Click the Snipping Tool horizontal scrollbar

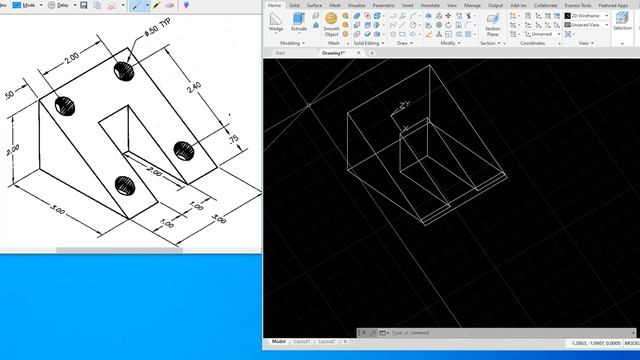pyautogui.click(x=119, y=250)
